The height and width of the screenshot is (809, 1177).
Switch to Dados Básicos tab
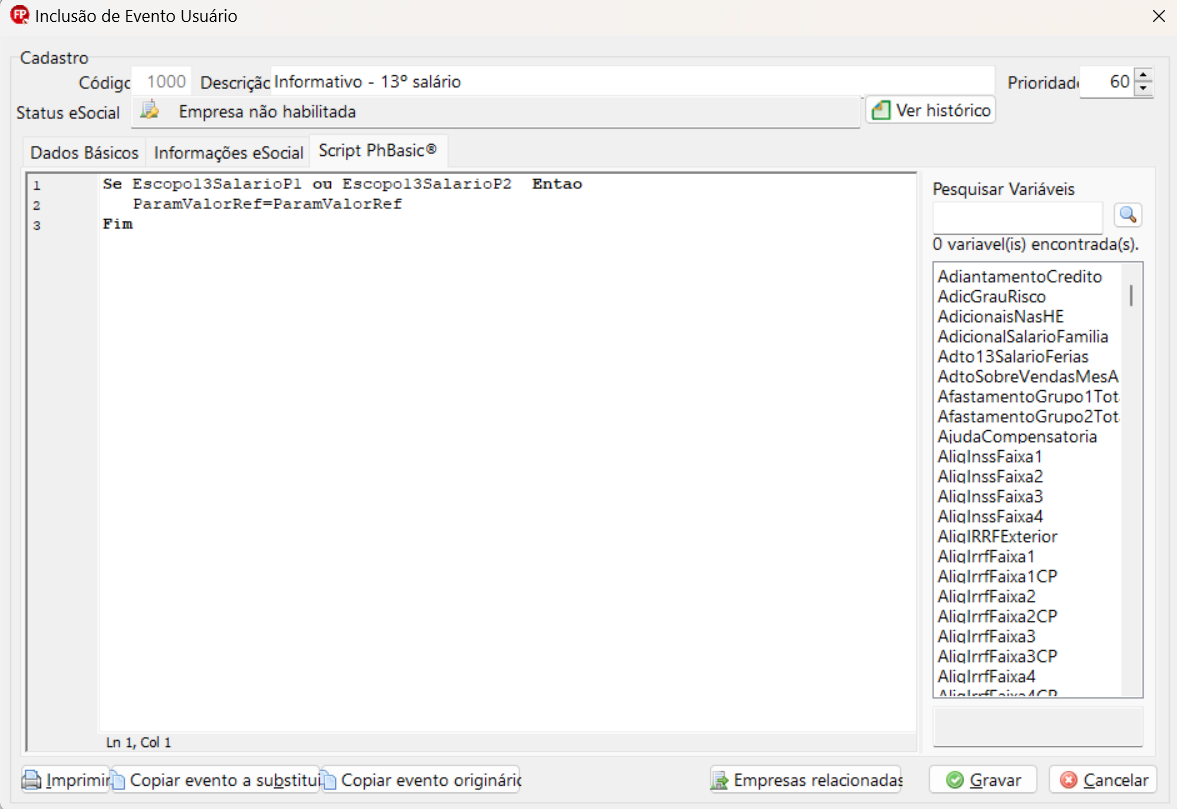point(84,152)
